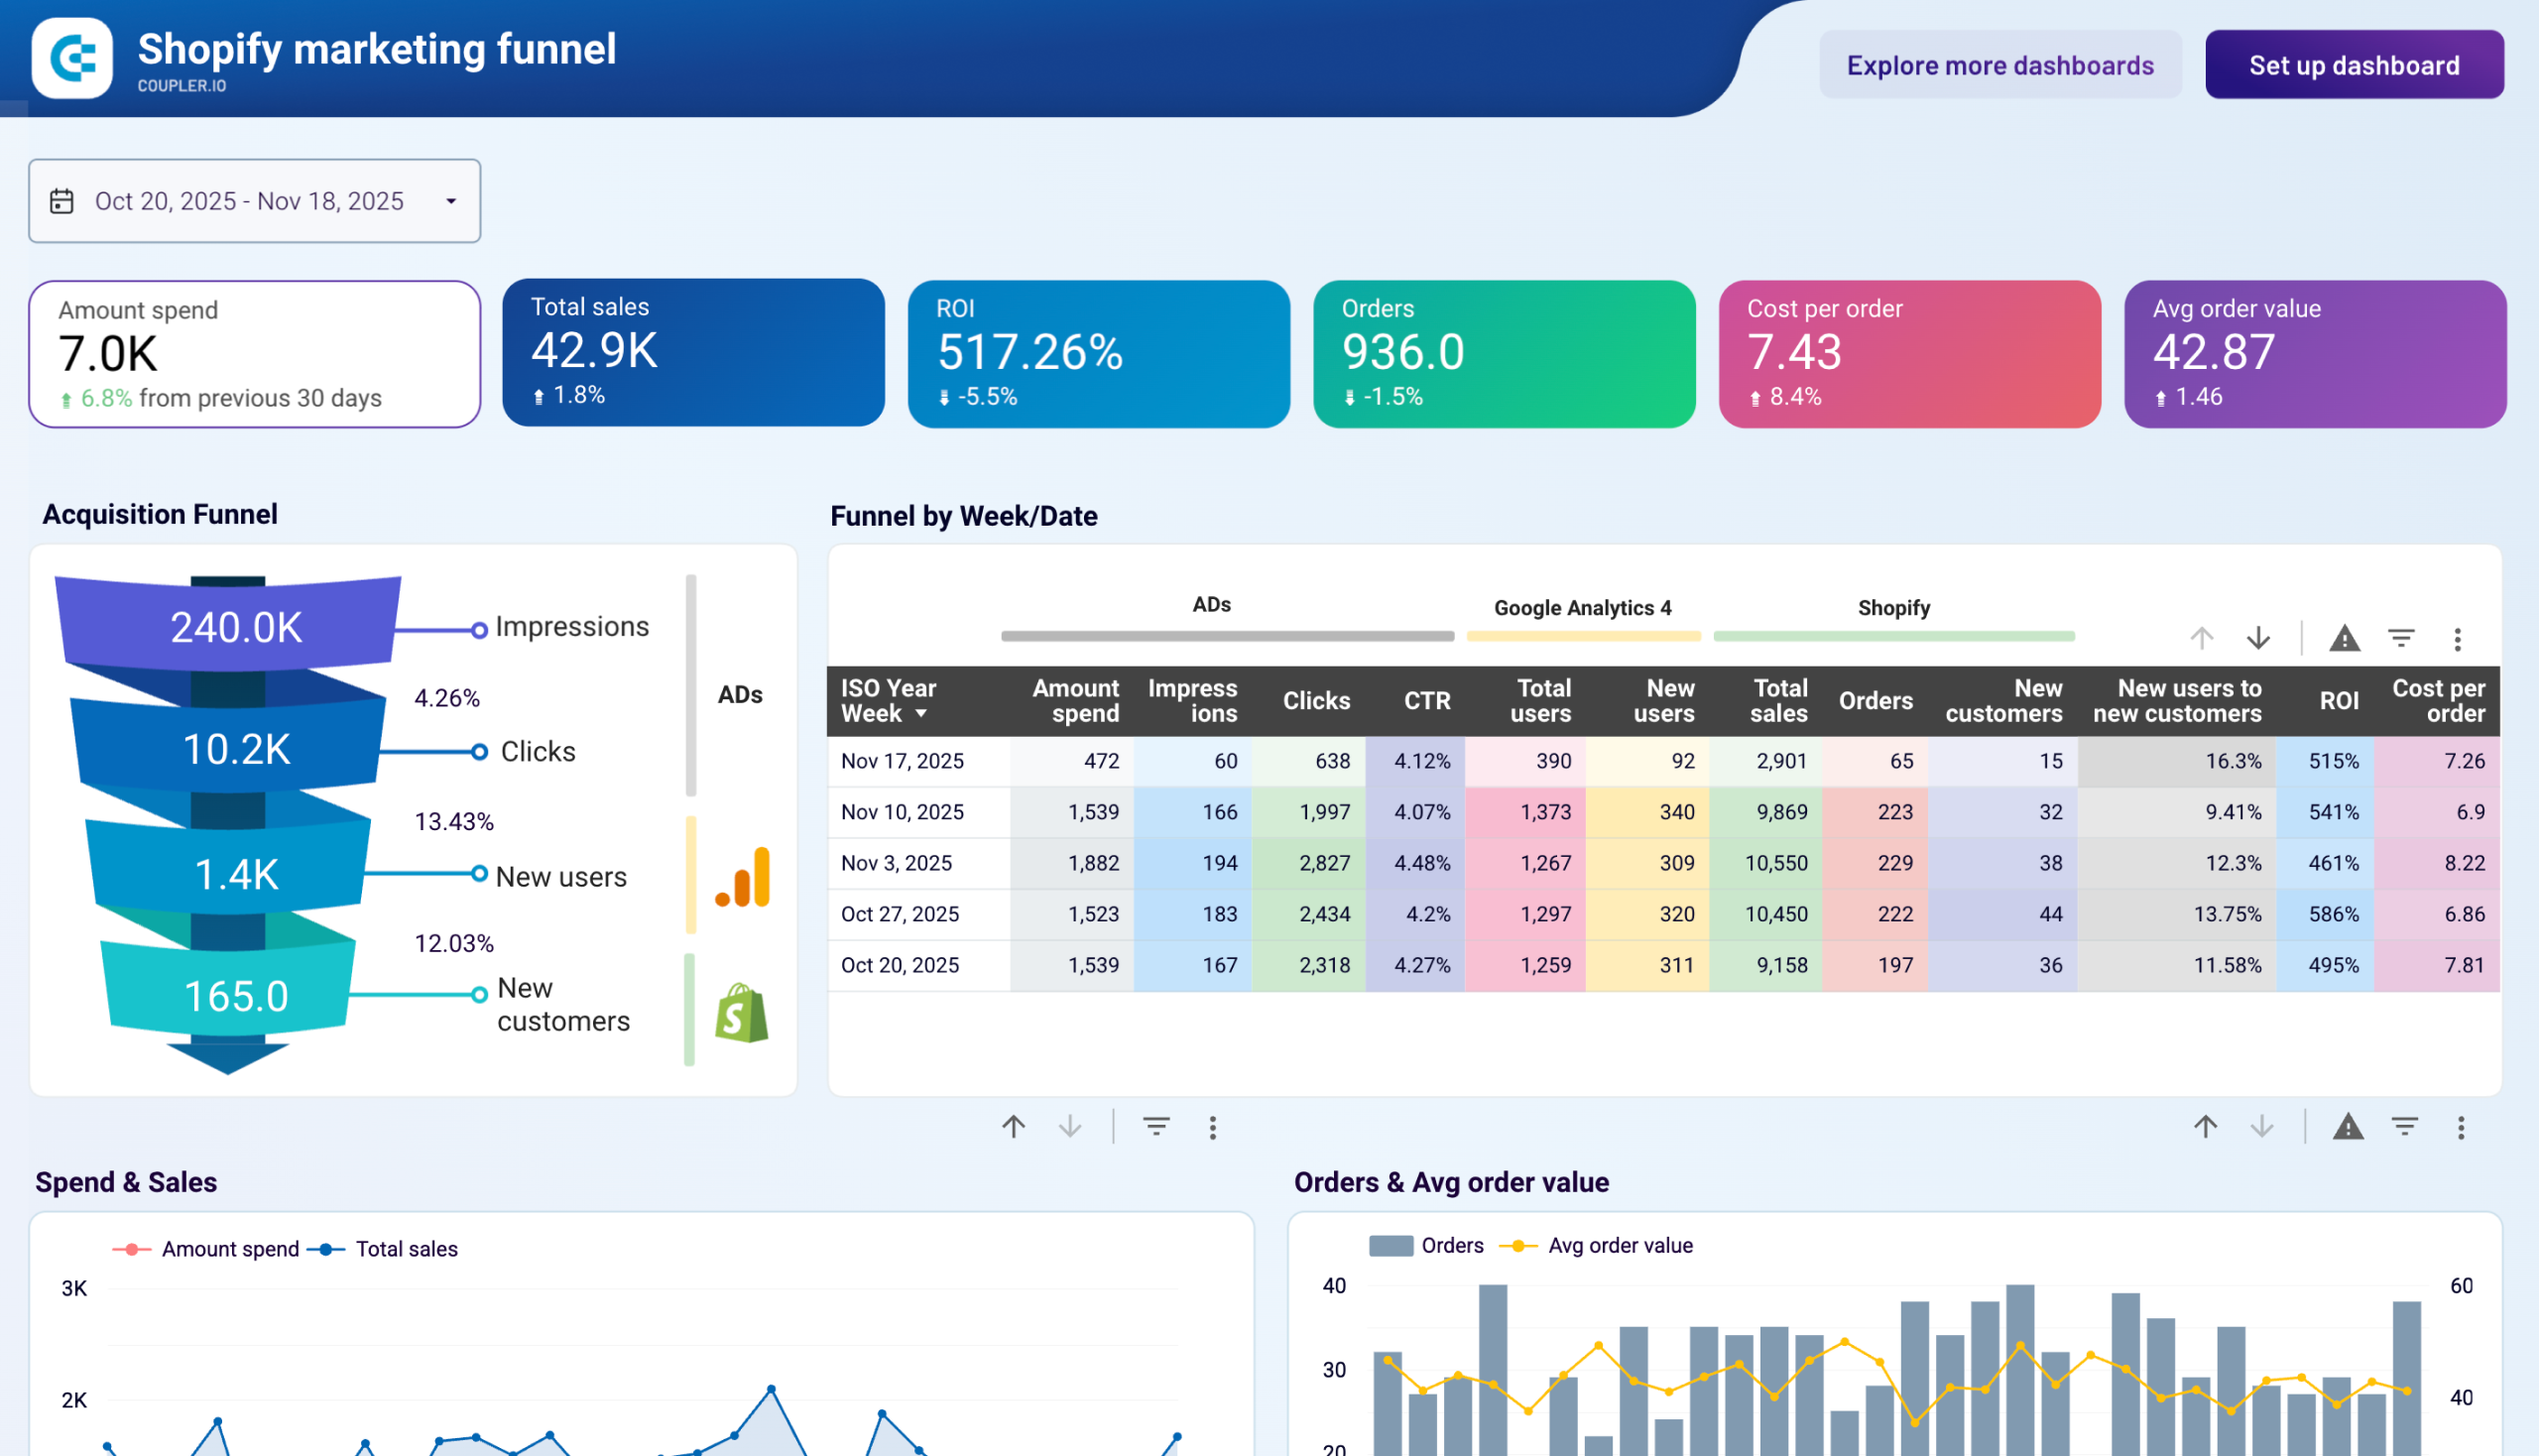2539x1456 pixels.
Task: Switch to the ADs column group header
Action: point(1211,604)
